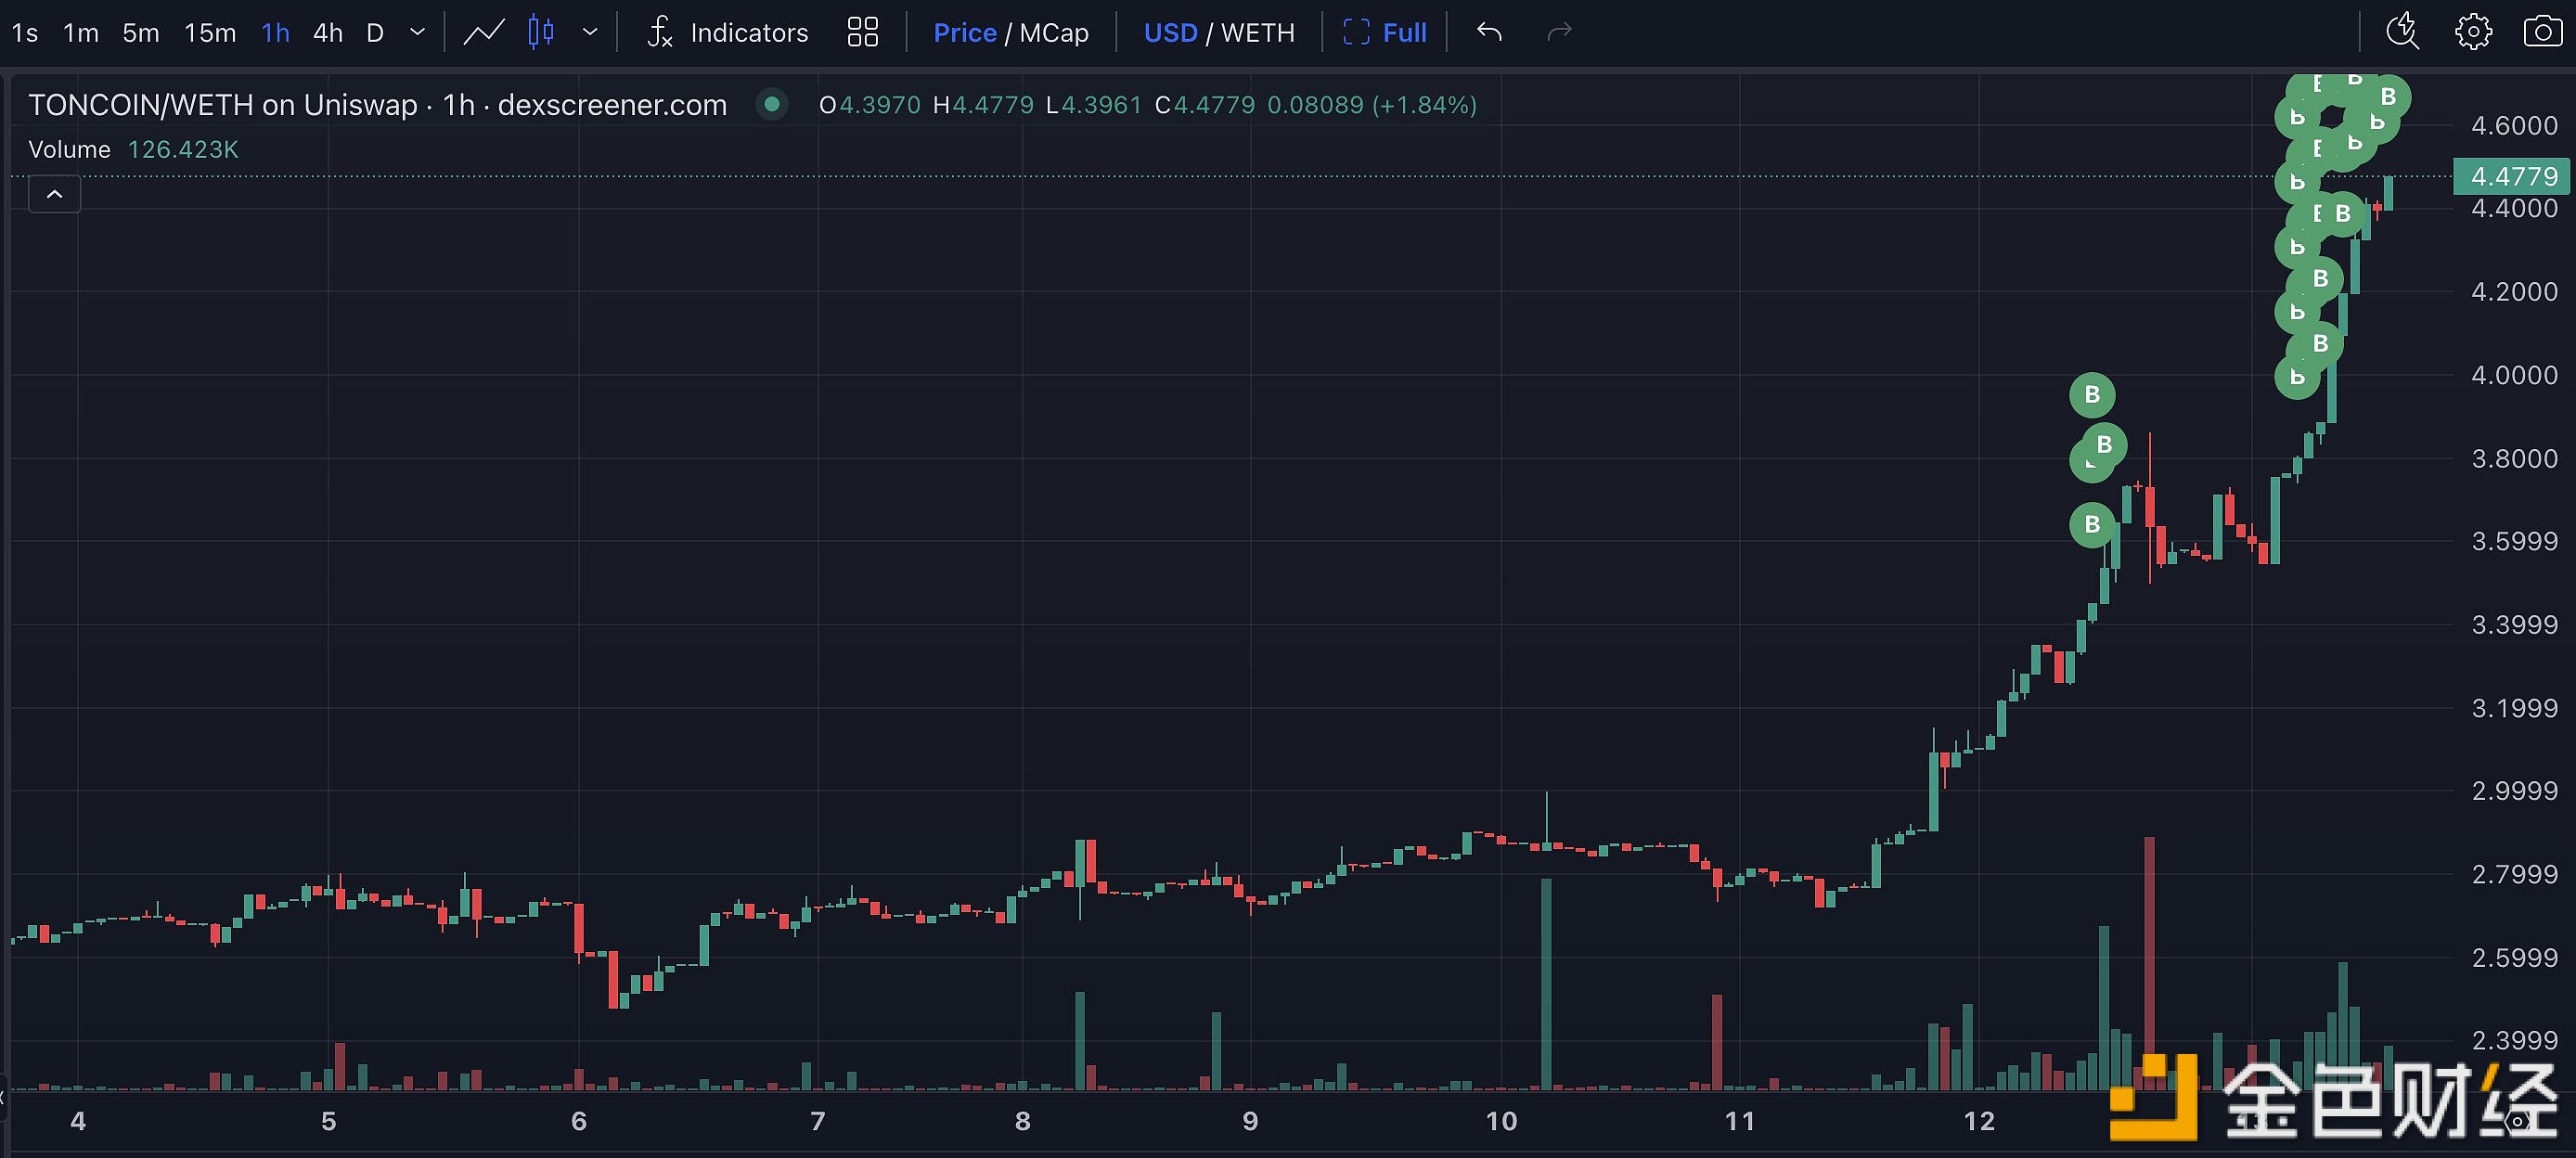Click the lone buy marker just below the 4.0000 level

coord(2092,395)
